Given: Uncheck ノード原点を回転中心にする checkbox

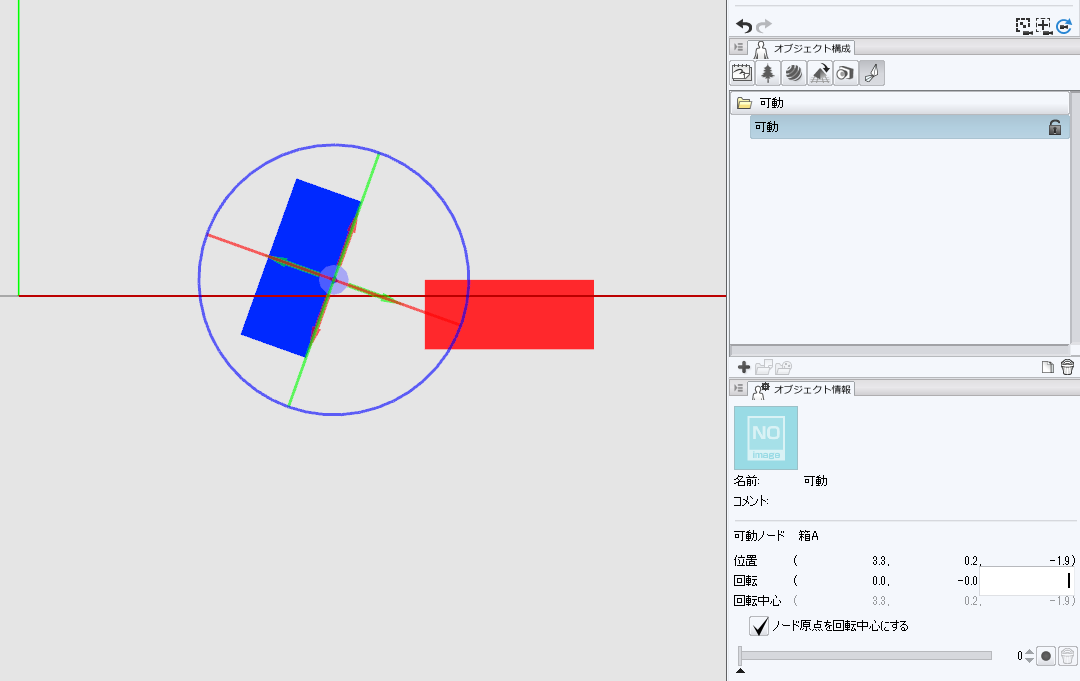Looking at the screenshot, I should 759,626.
